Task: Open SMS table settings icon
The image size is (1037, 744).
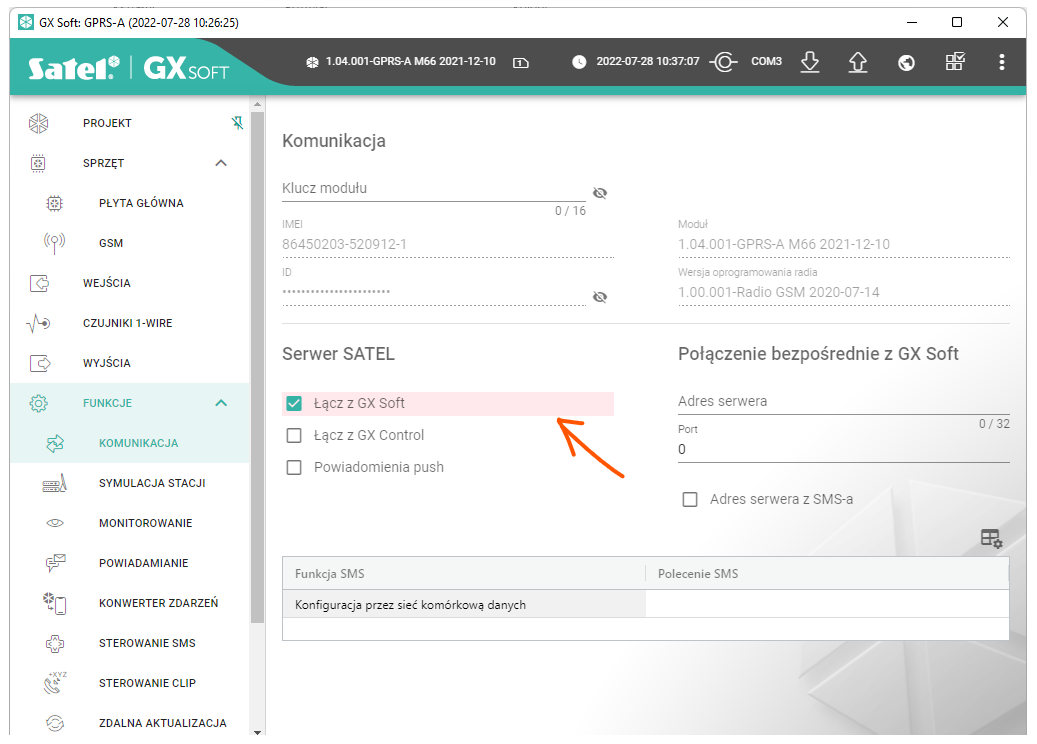Action: 991,539
